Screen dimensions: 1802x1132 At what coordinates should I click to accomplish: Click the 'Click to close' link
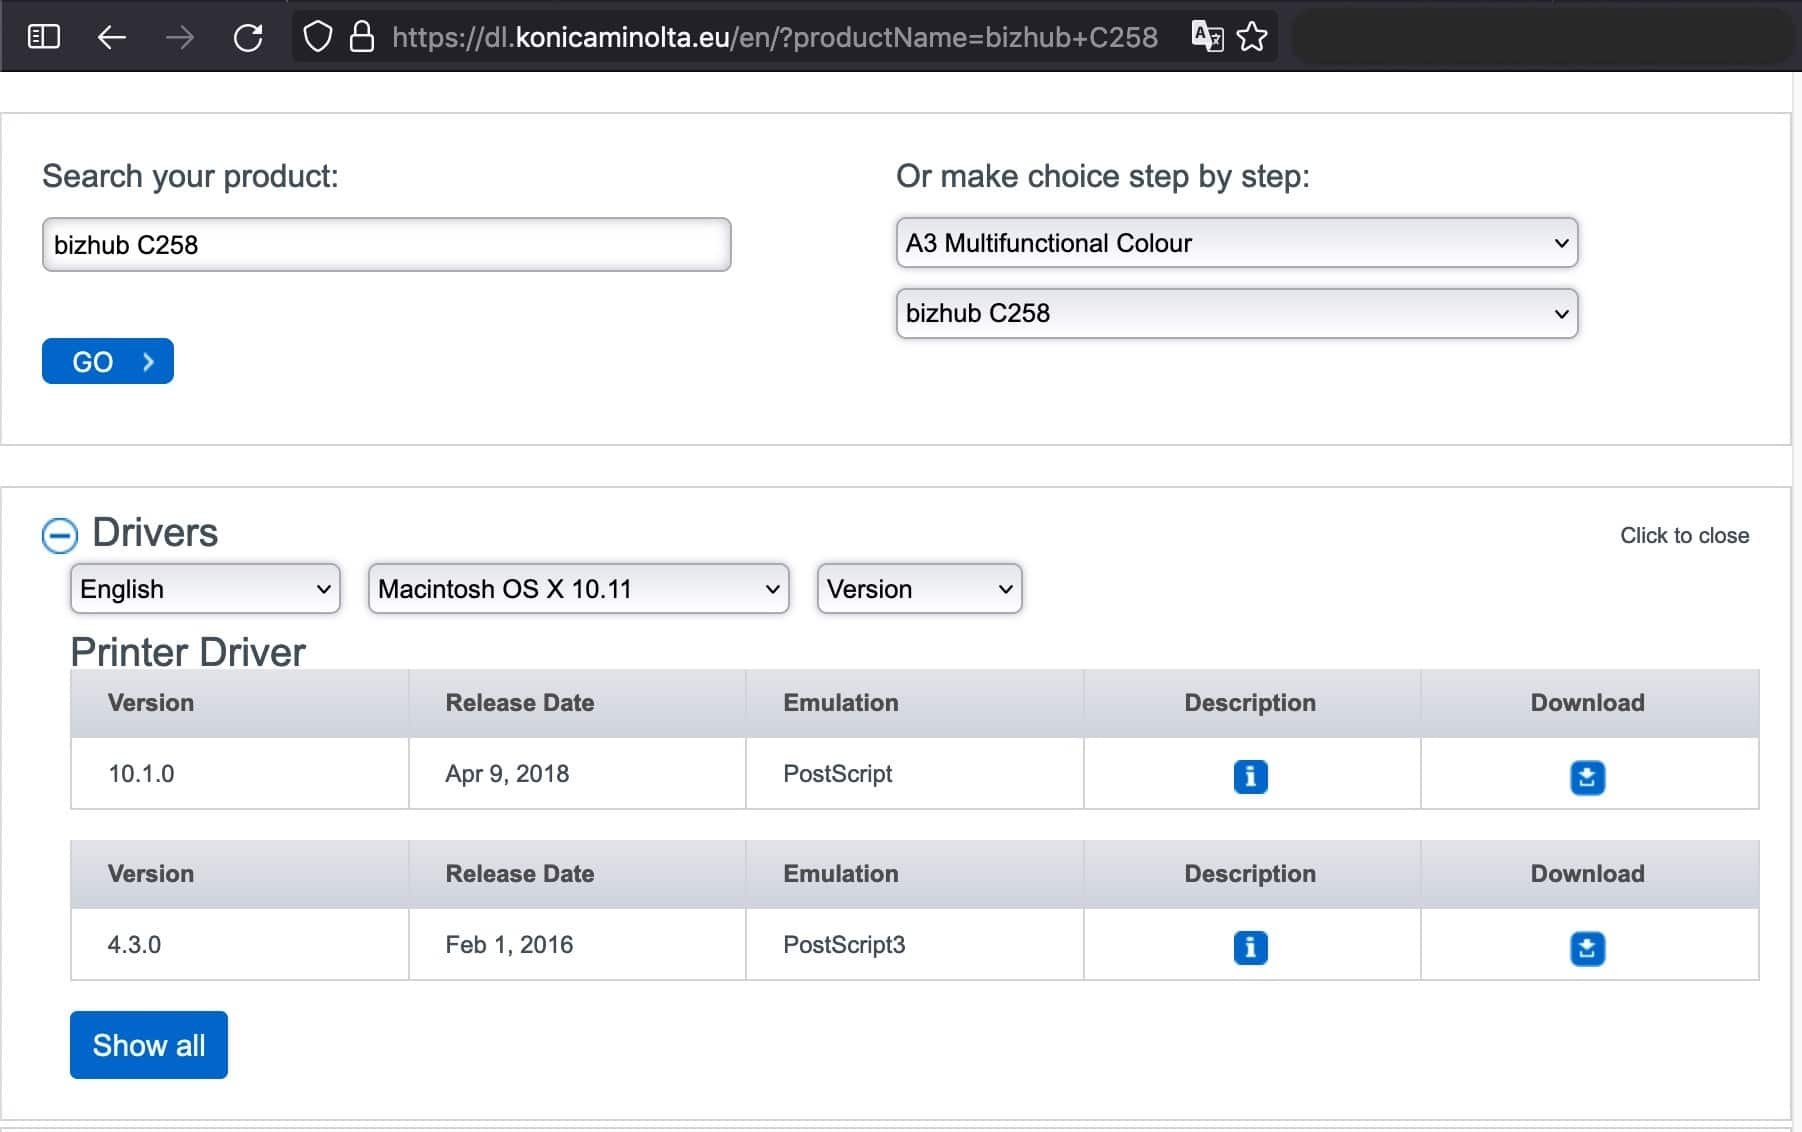[1684, 535]
